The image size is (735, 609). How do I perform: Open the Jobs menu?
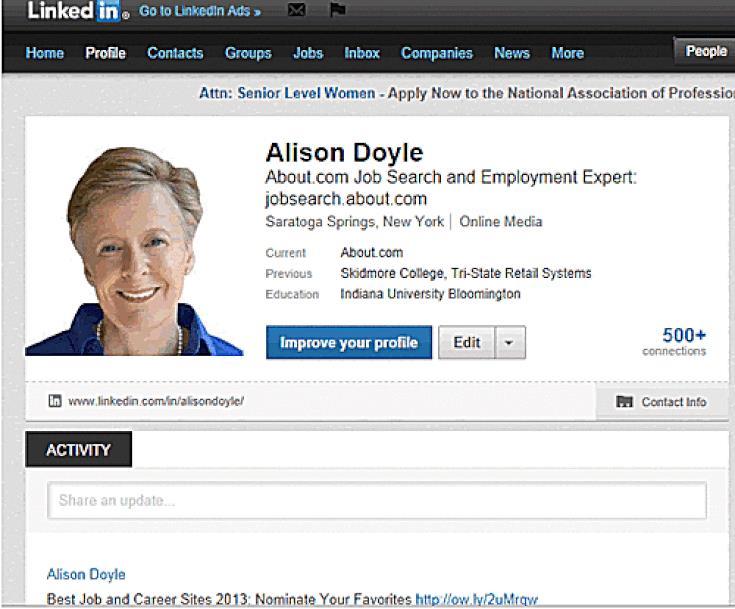point(308,53)
